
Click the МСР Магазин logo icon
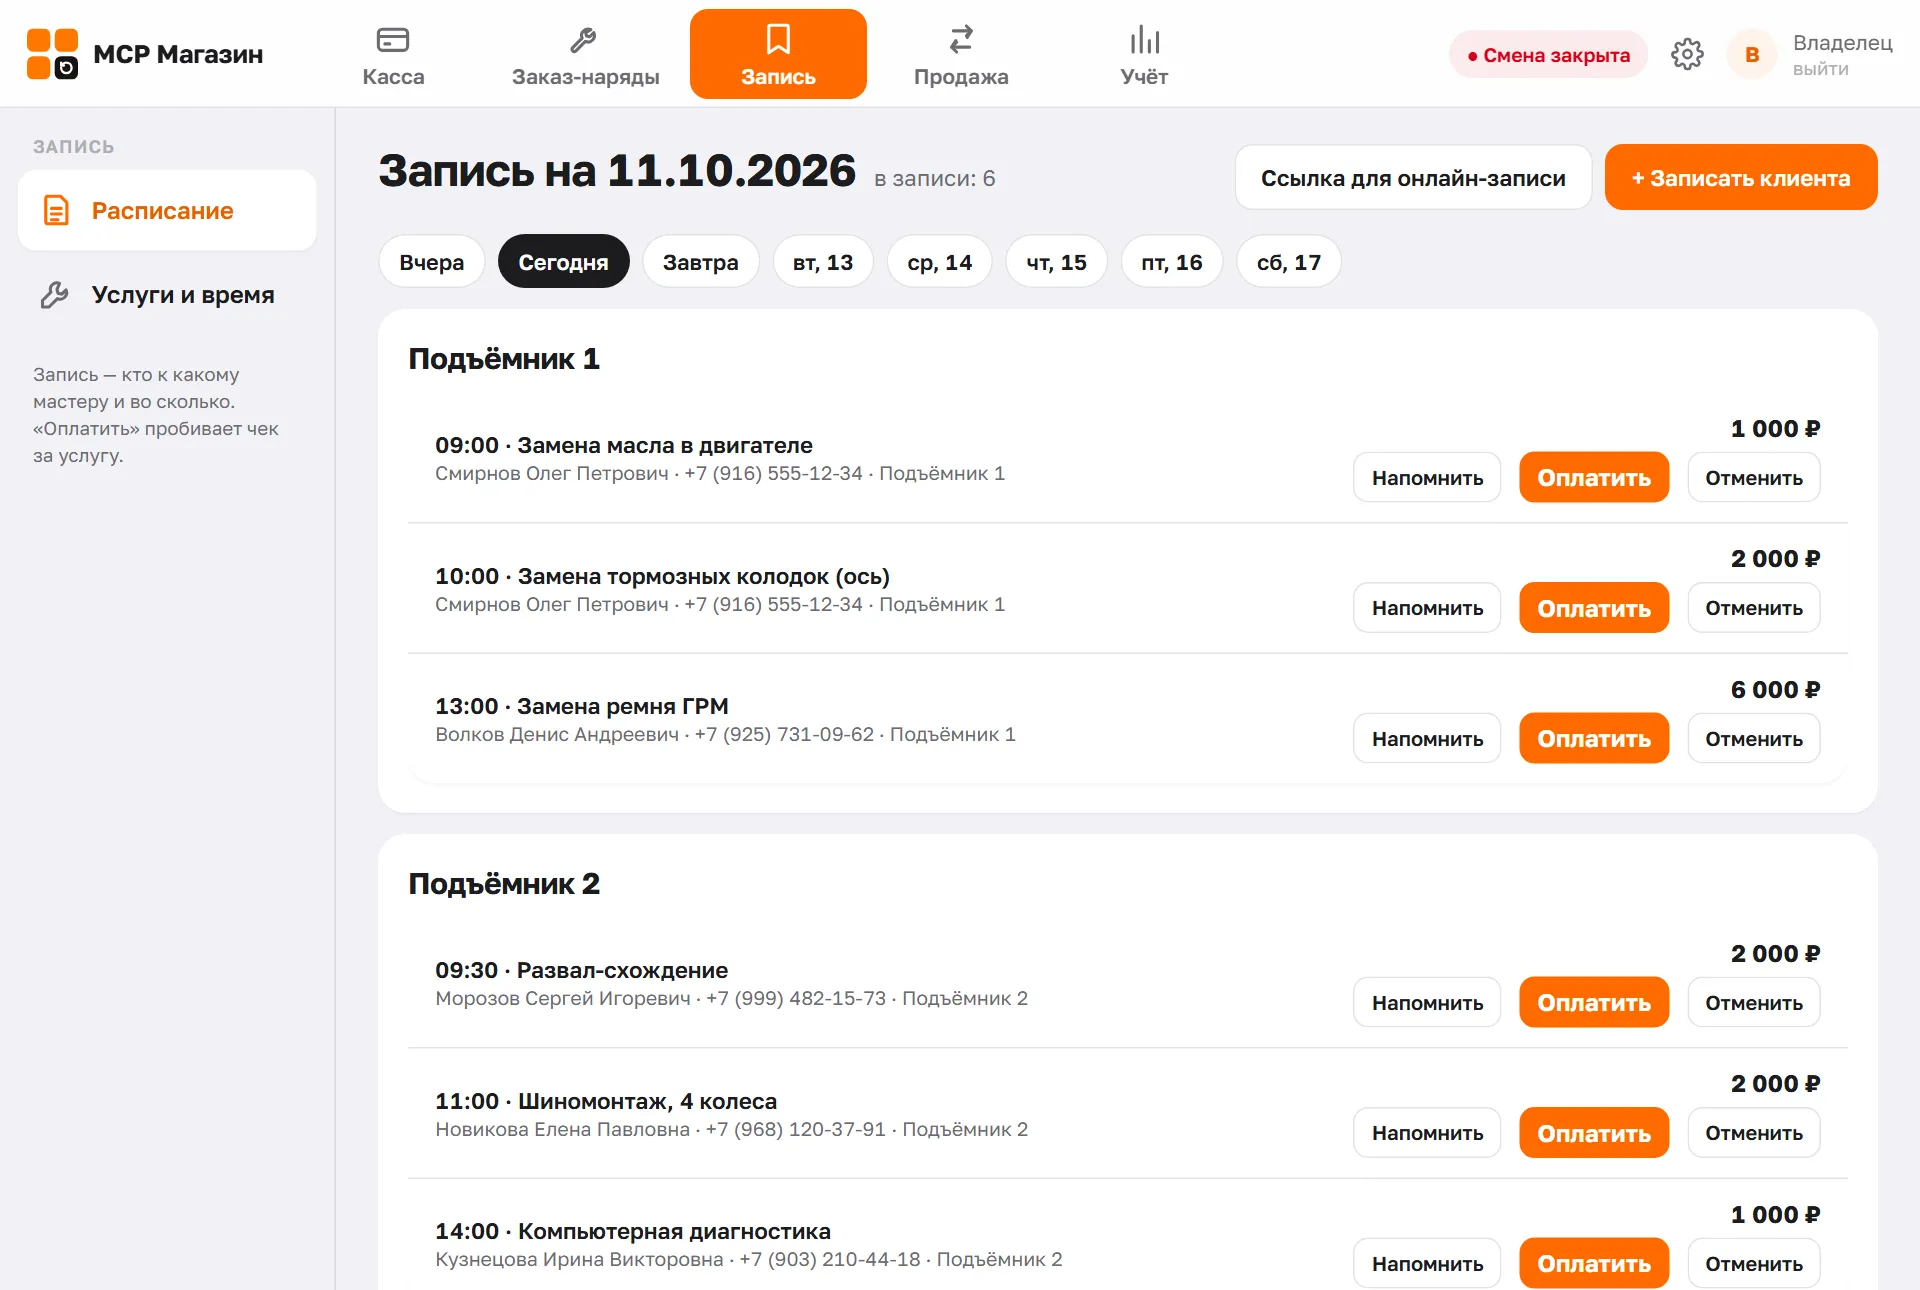coord(52,54)
